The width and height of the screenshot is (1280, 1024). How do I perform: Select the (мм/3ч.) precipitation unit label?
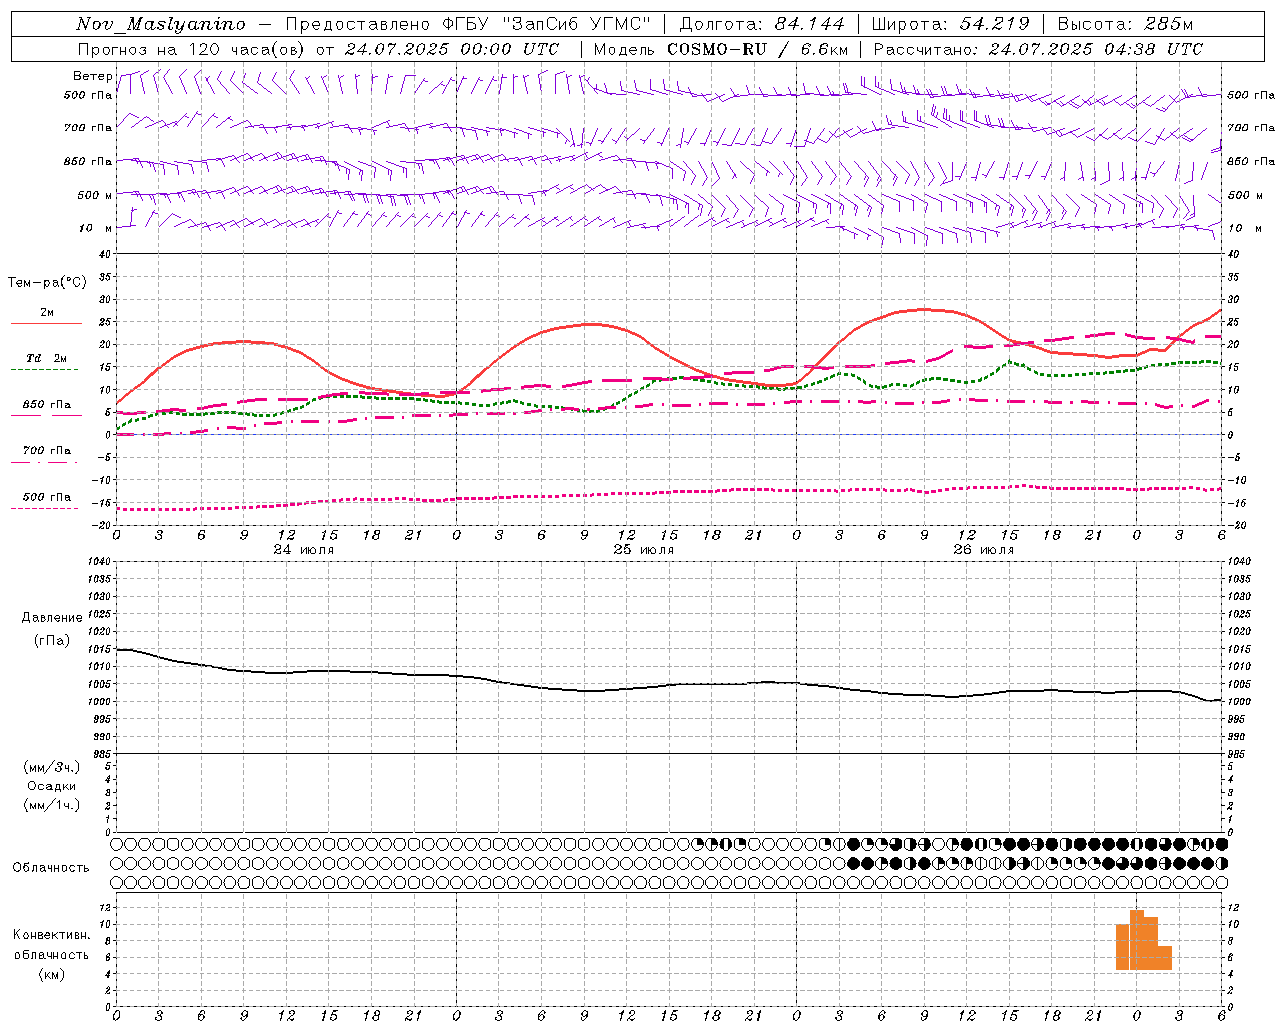tap(52, 767)
